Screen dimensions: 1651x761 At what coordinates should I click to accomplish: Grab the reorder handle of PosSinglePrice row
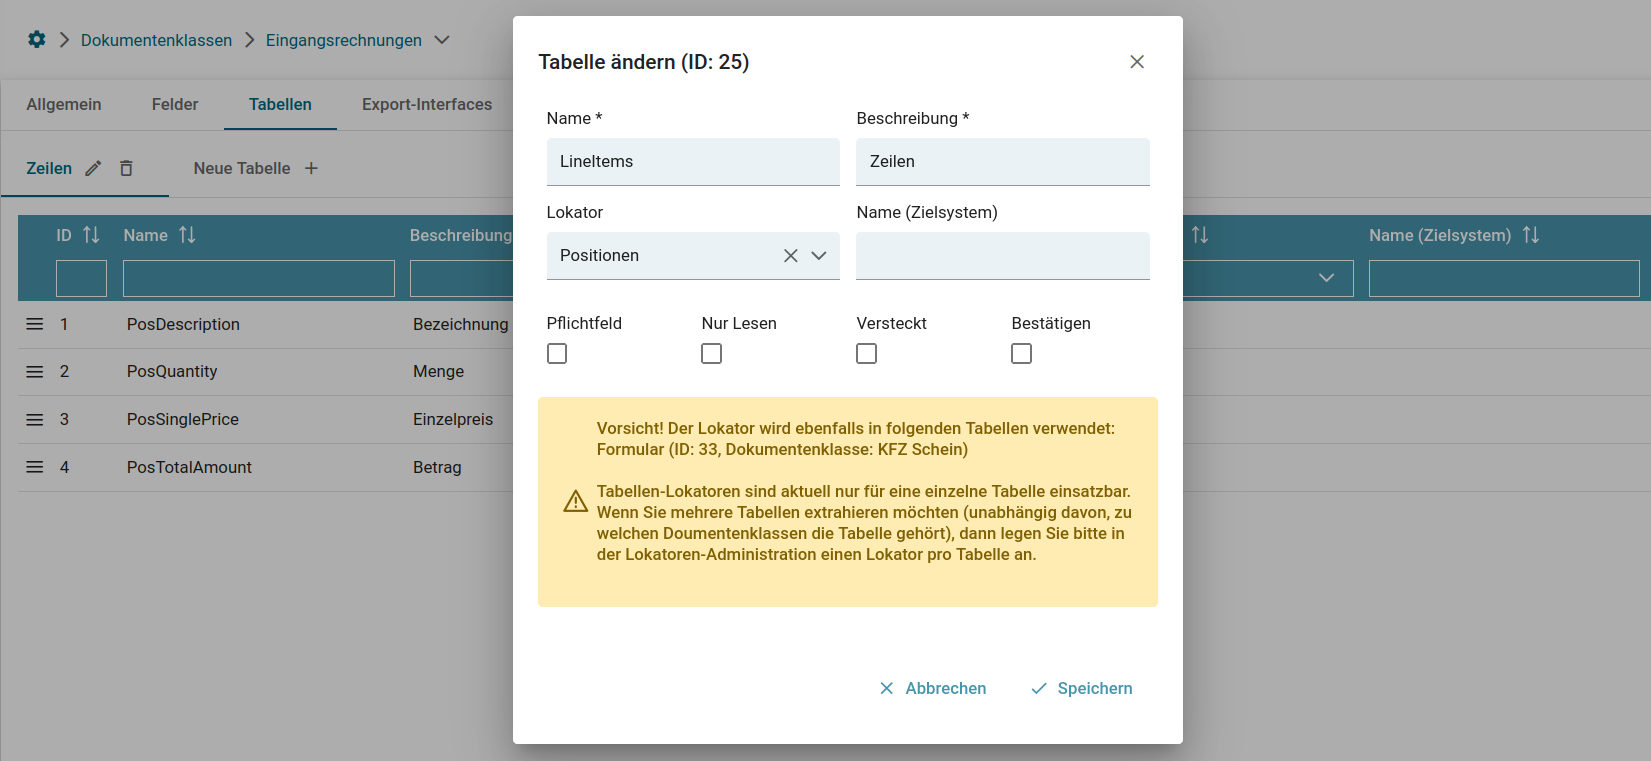tap(35, 420)
